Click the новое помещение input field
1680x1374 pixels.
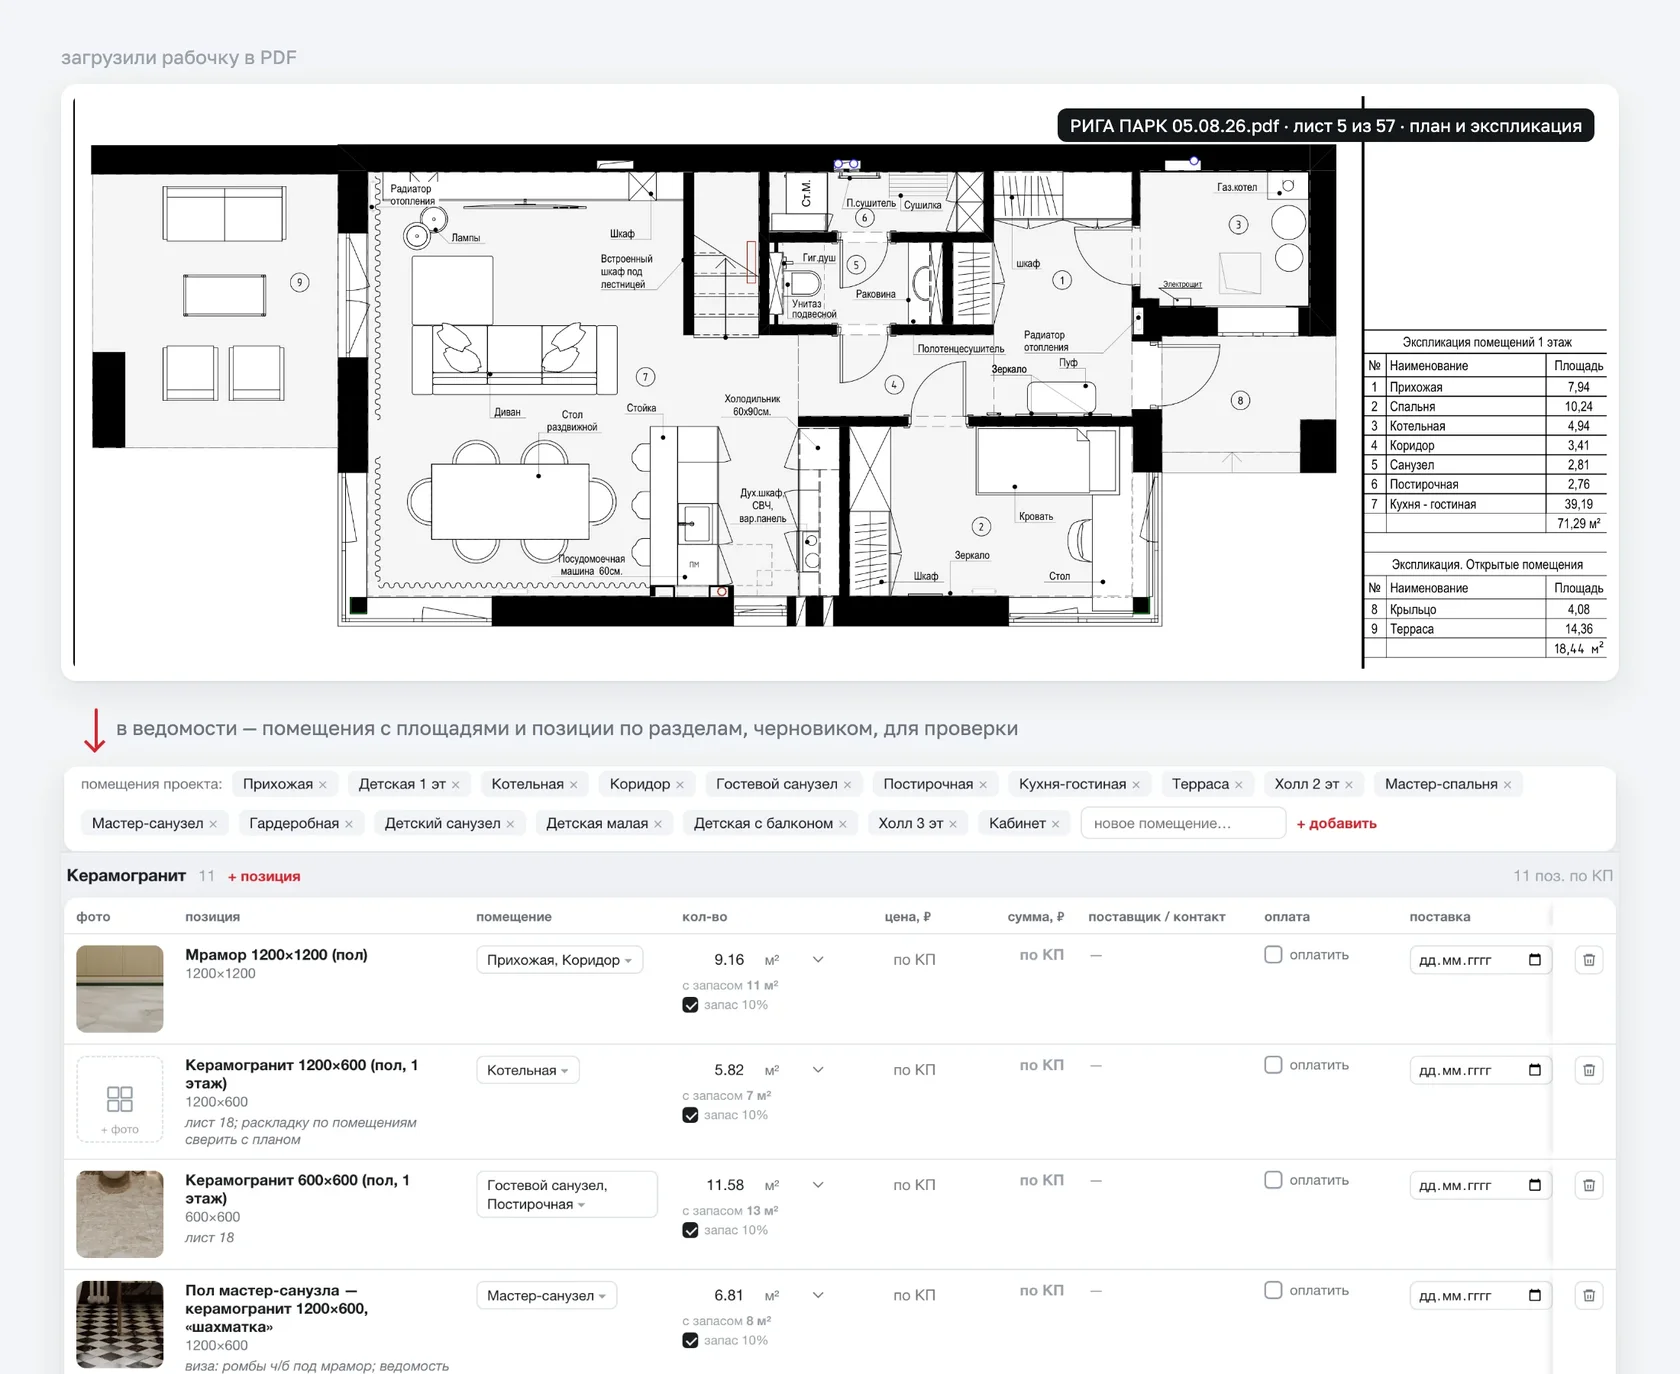(x=1183, y=823)
